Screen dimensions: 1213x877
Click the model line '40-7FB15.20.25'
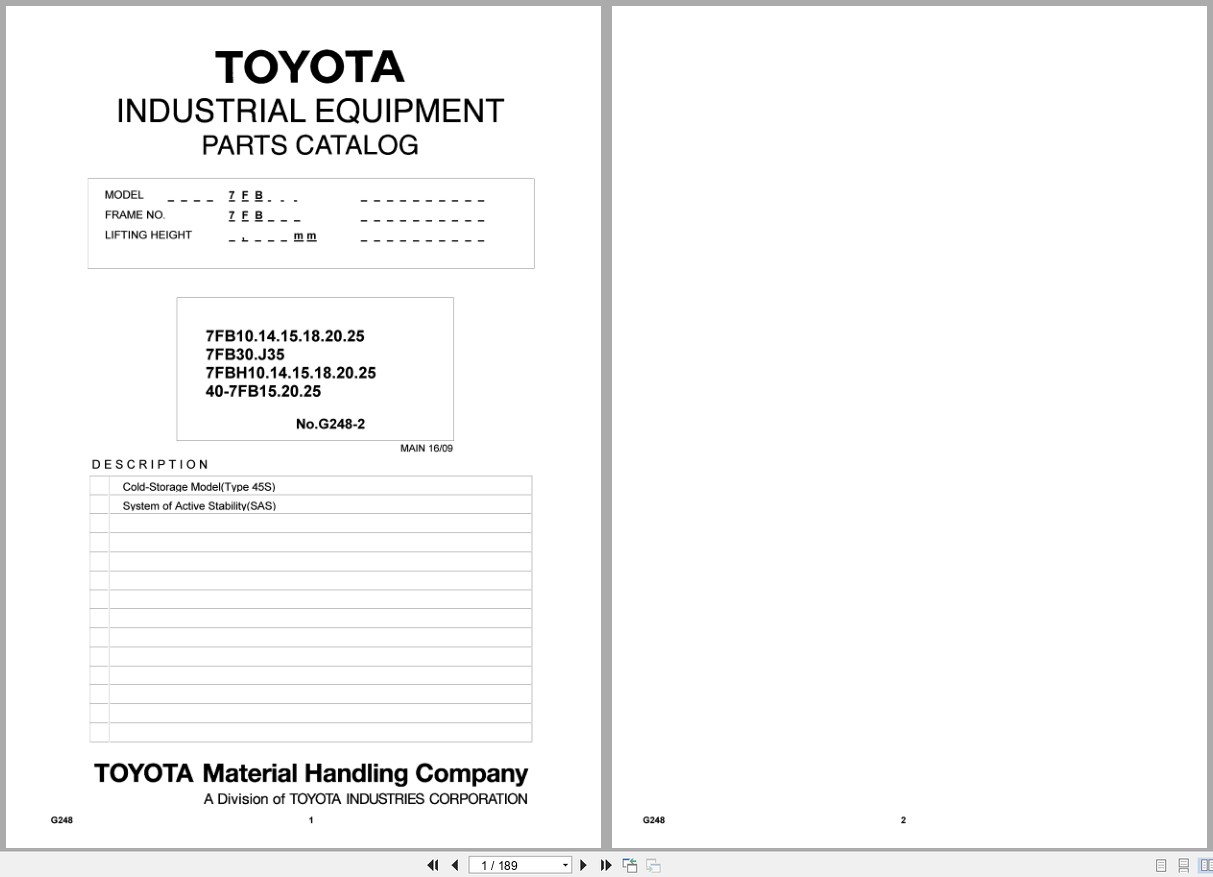pyautogui.click(x=263, y=391)
